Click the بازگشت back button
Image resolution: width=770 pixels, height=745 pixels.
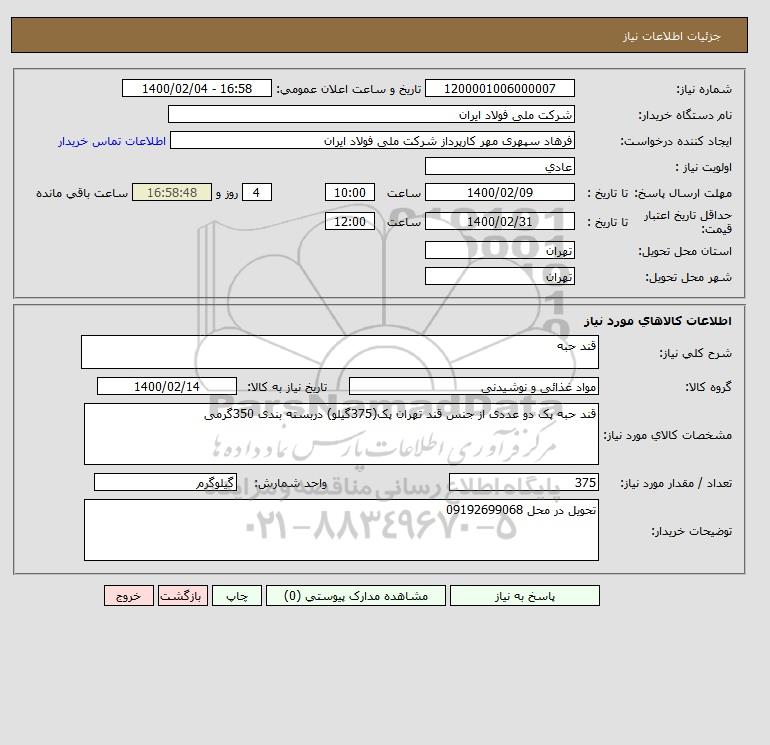(x=183, y=596)
